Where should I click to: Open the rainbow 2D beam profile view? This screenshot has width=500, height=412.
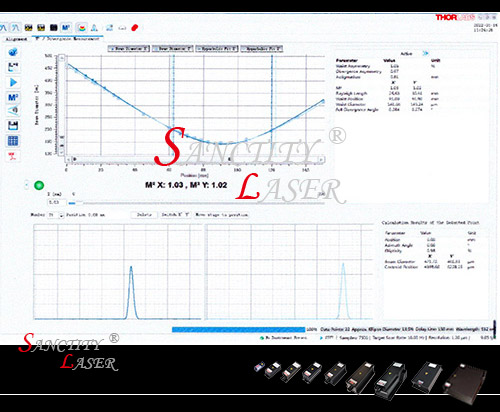(x=82, y=28)
